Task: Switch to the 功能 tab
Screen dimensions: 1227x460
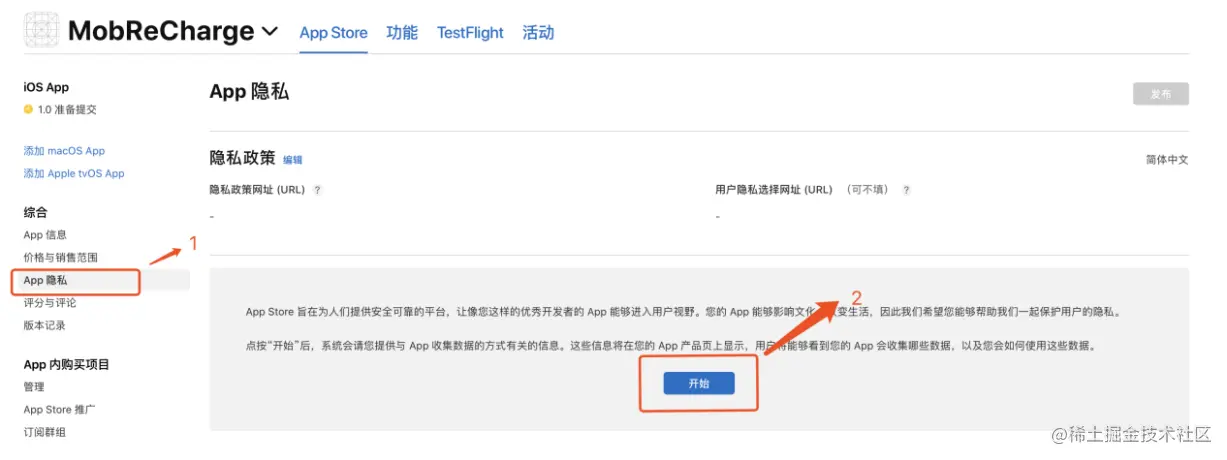Action: 402,33
